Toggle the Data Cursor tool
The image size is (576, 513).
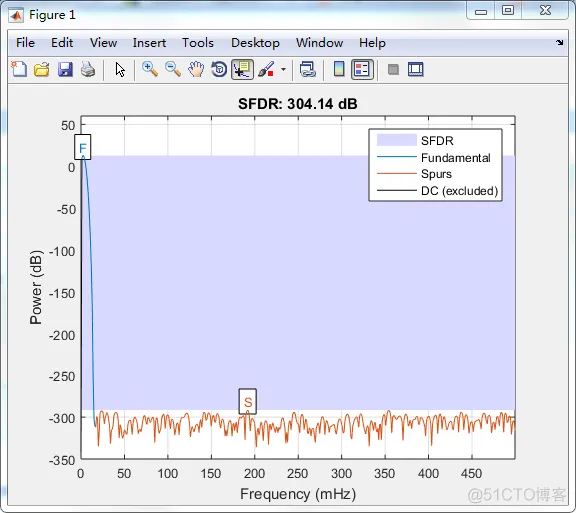[x=242, y=69]
